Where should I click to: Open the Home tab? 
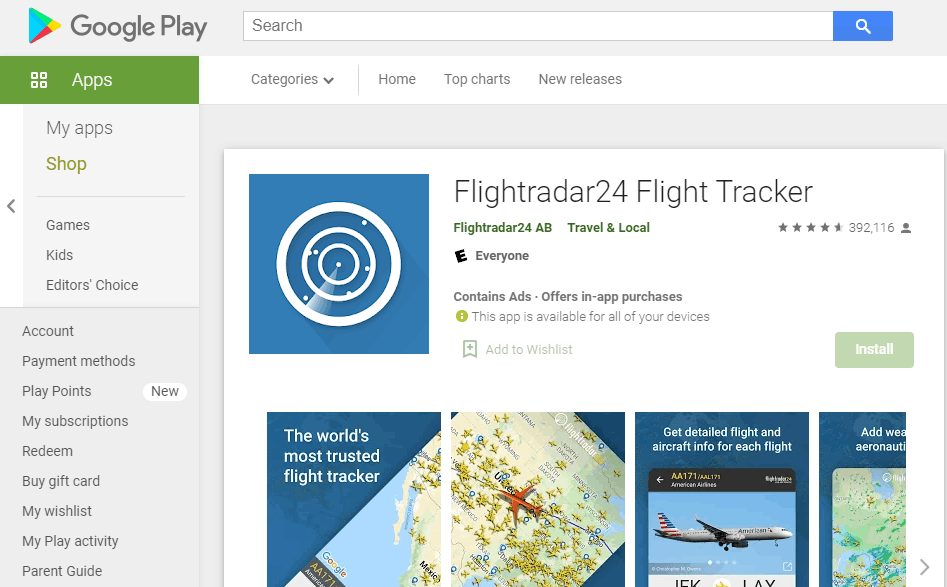[397, 79]
